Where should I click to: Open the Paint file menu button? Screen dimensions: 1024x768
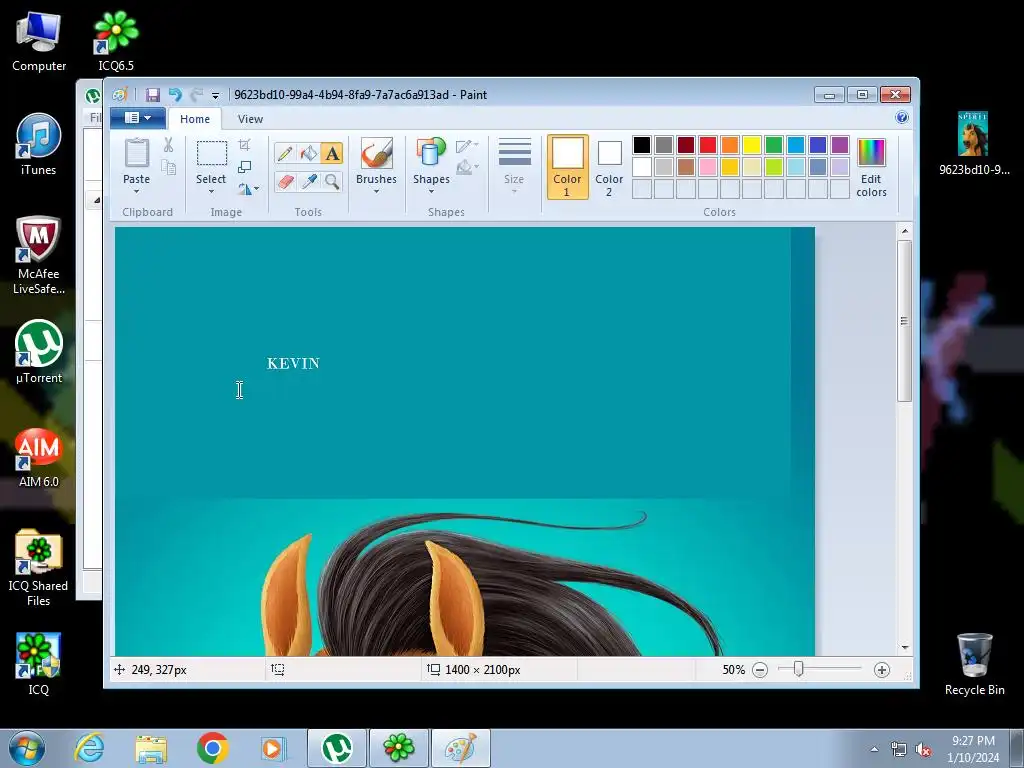(x=138, y=118)
